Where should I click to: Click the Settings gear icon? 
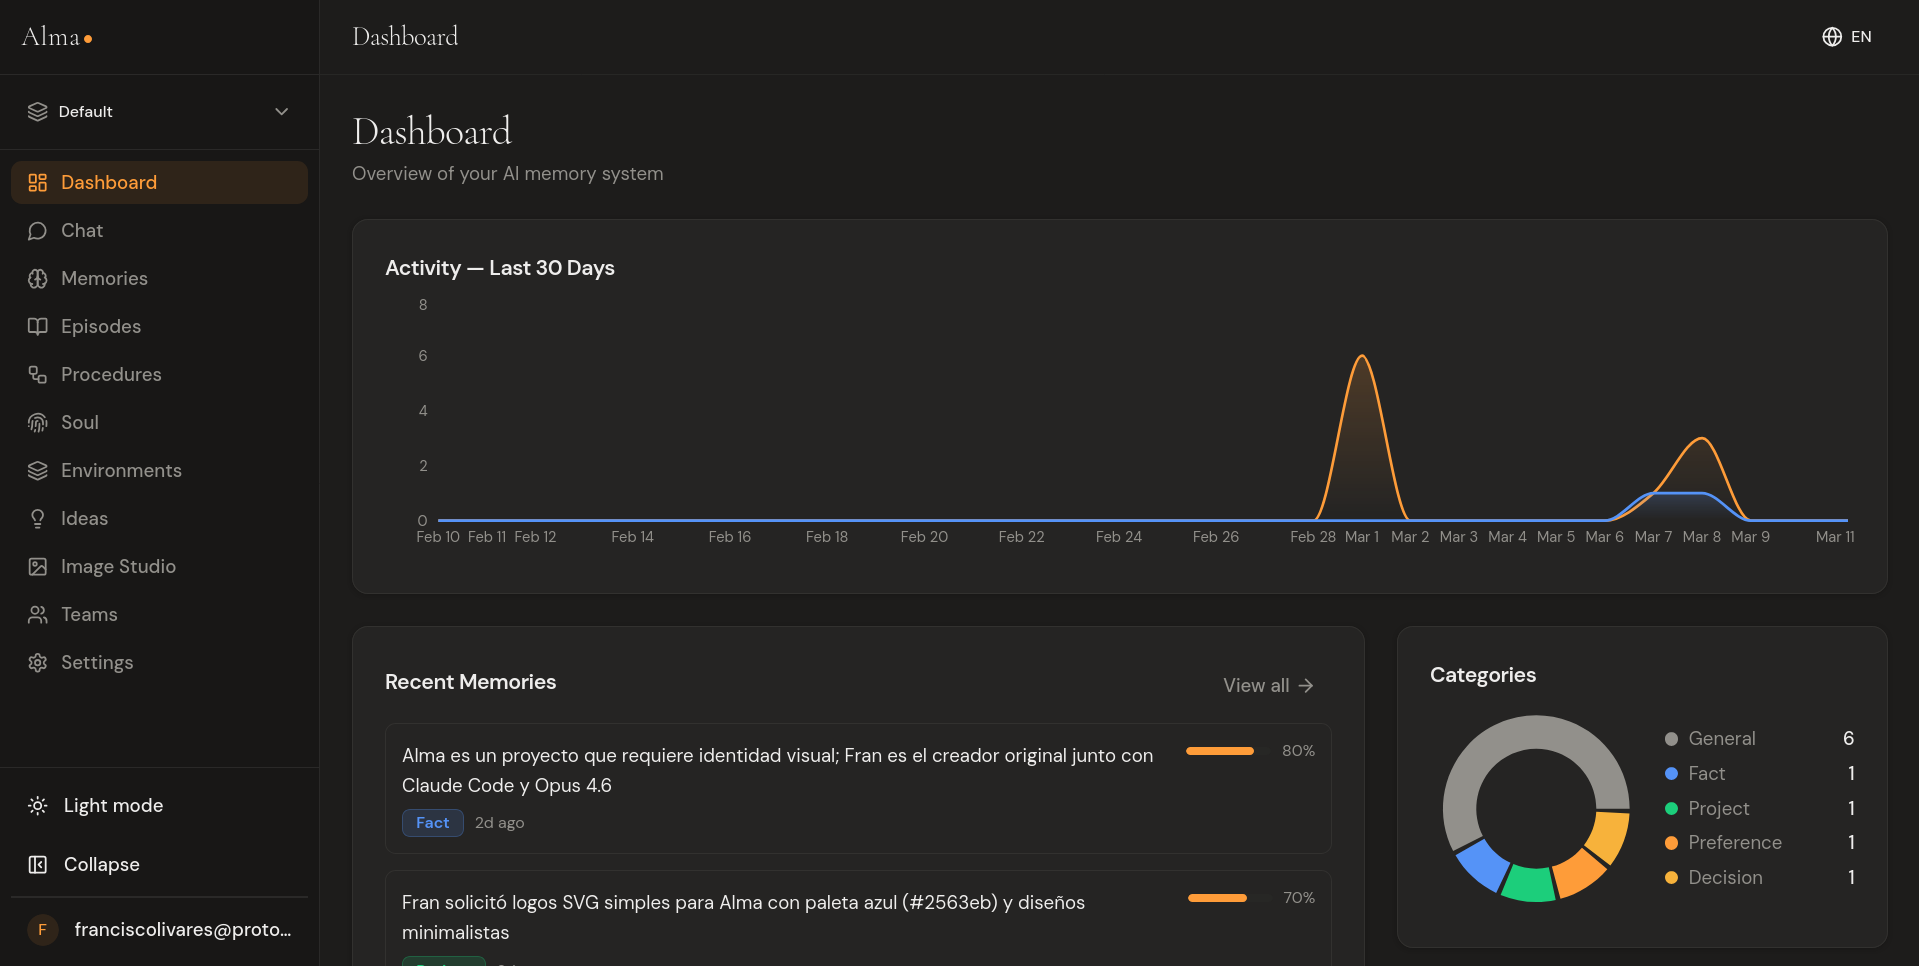click(x=38, y=662)
